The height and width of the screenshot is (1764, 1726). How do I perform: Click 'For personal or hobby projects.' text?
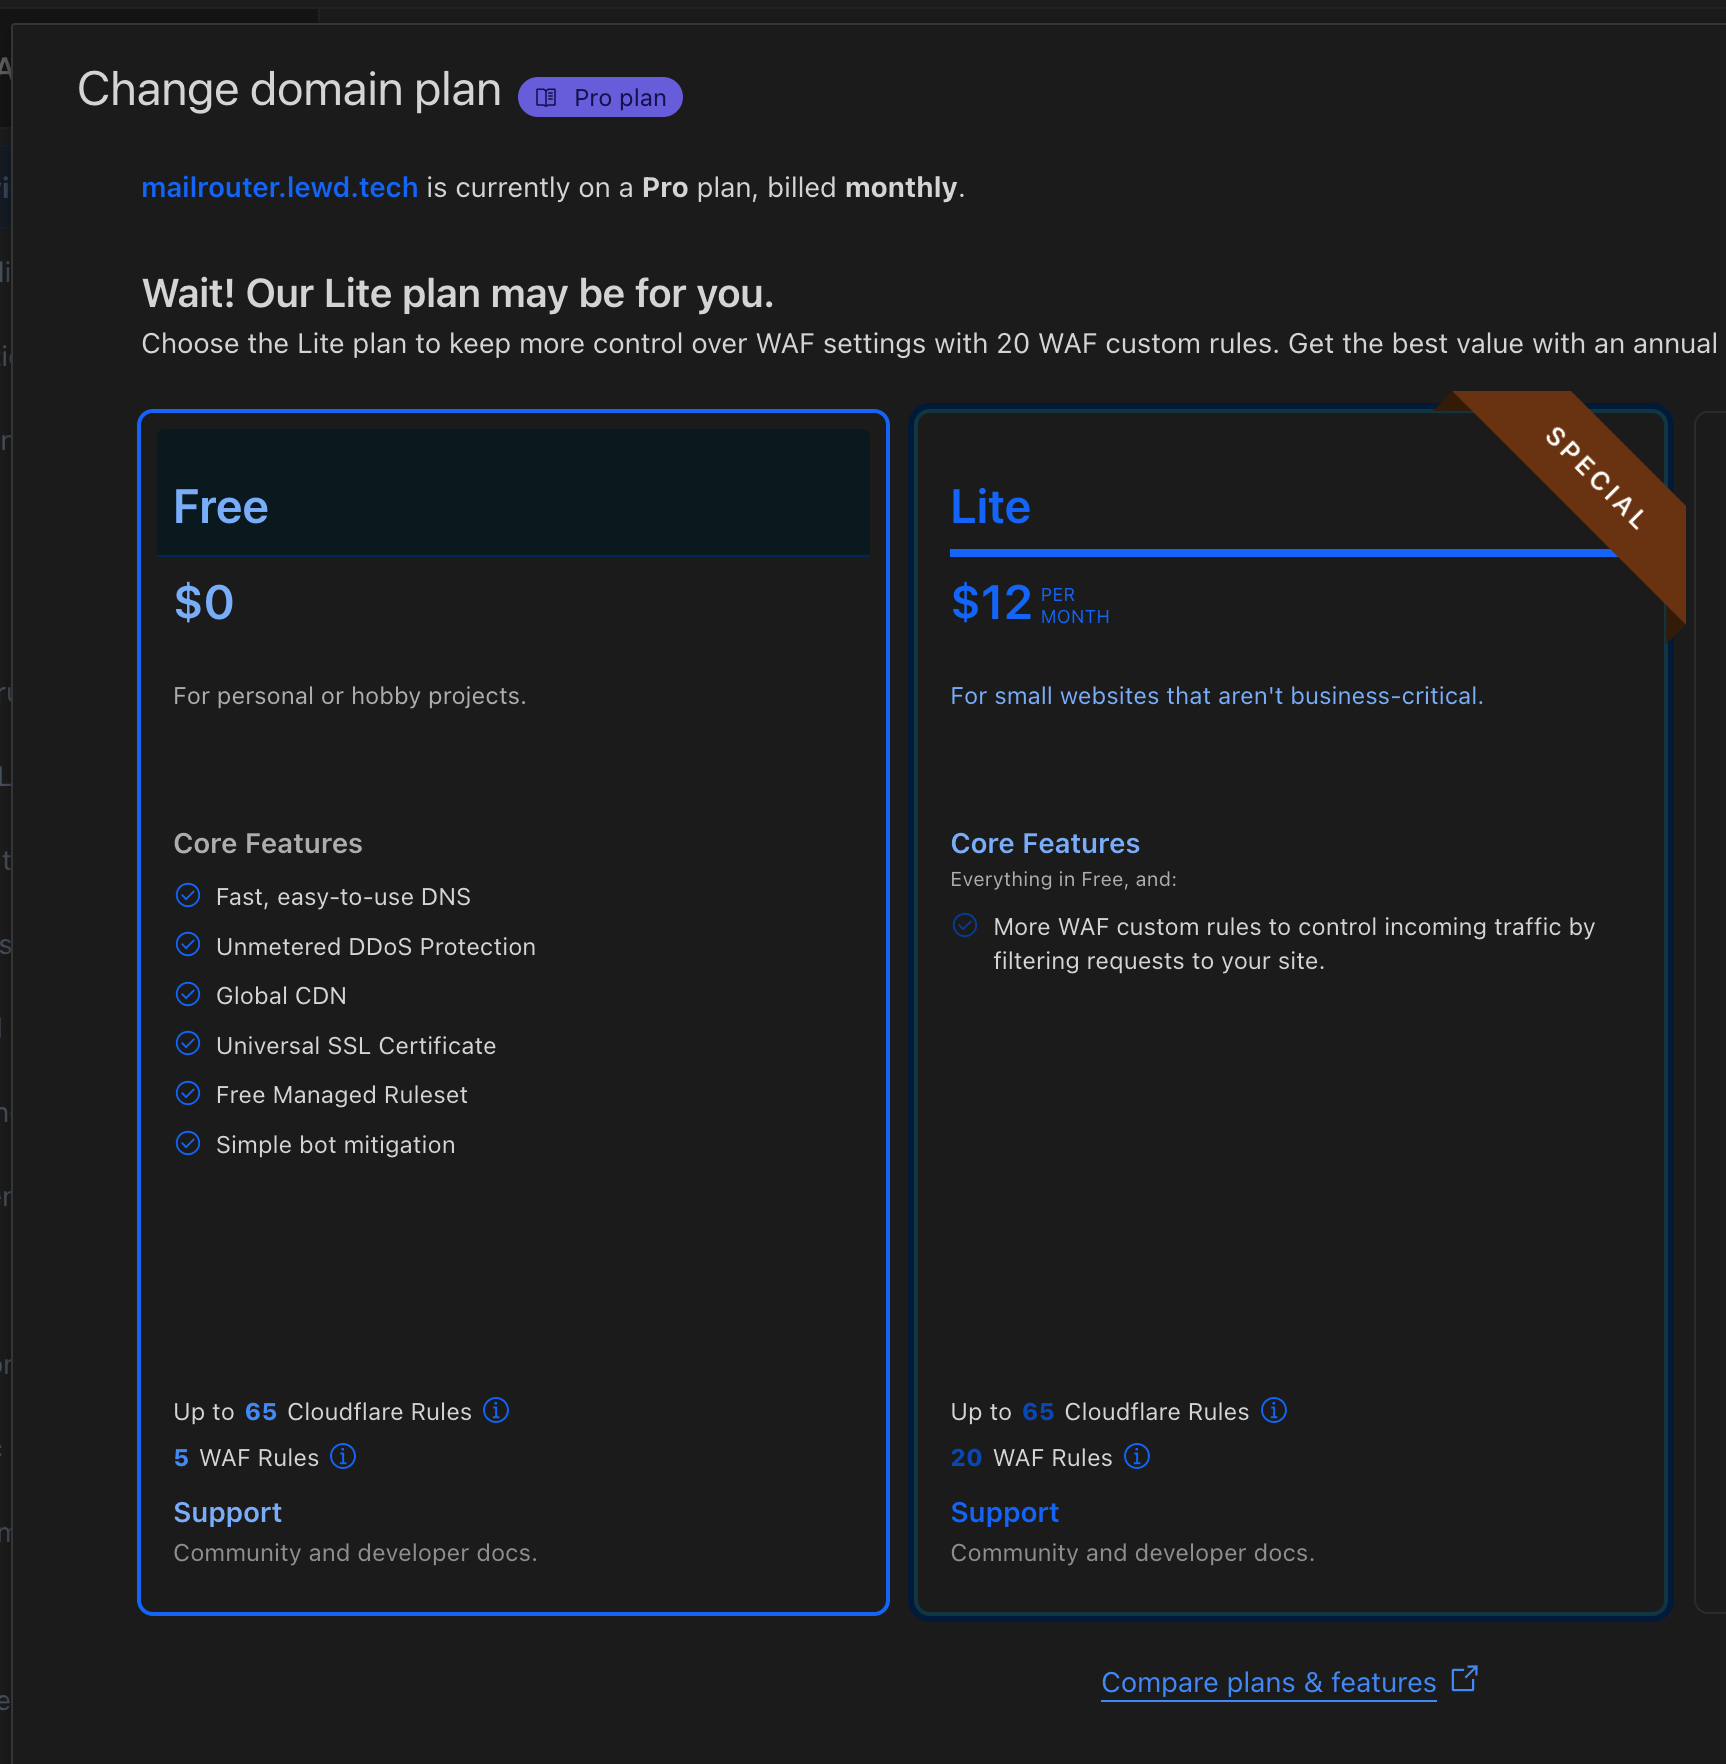click(x=350, y=696)
